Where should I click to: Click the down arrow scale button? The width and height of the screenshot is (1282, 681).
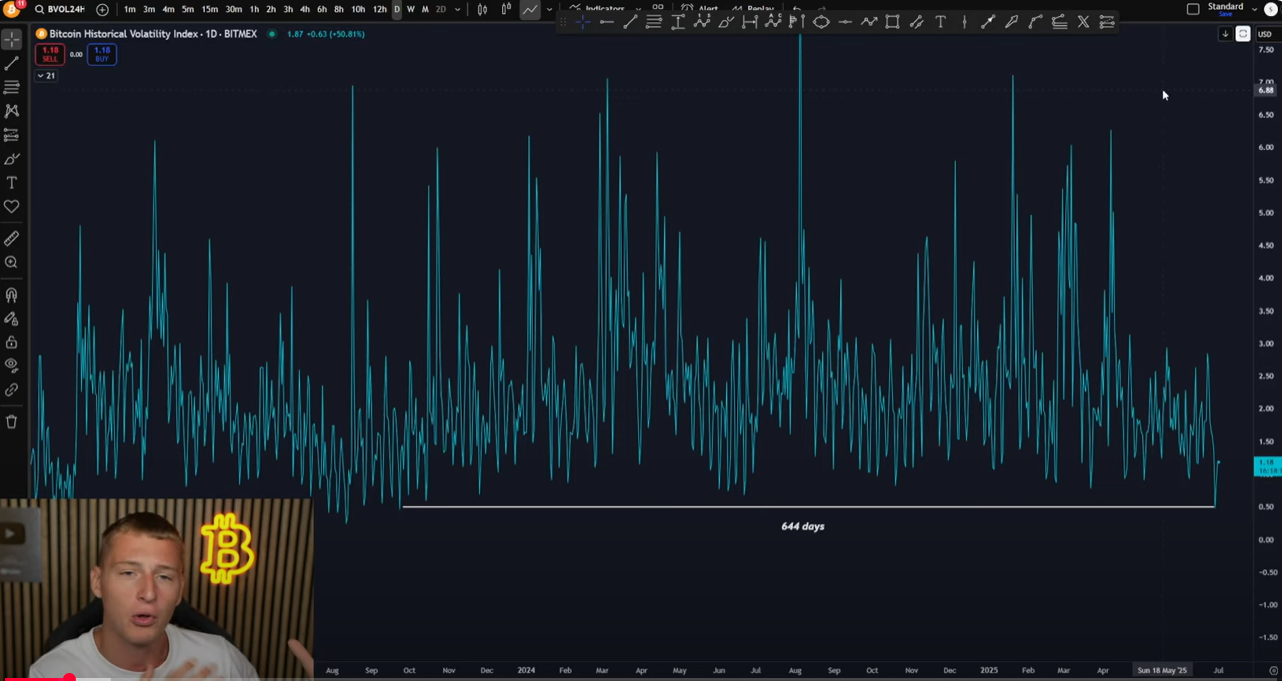(1225, 34)
